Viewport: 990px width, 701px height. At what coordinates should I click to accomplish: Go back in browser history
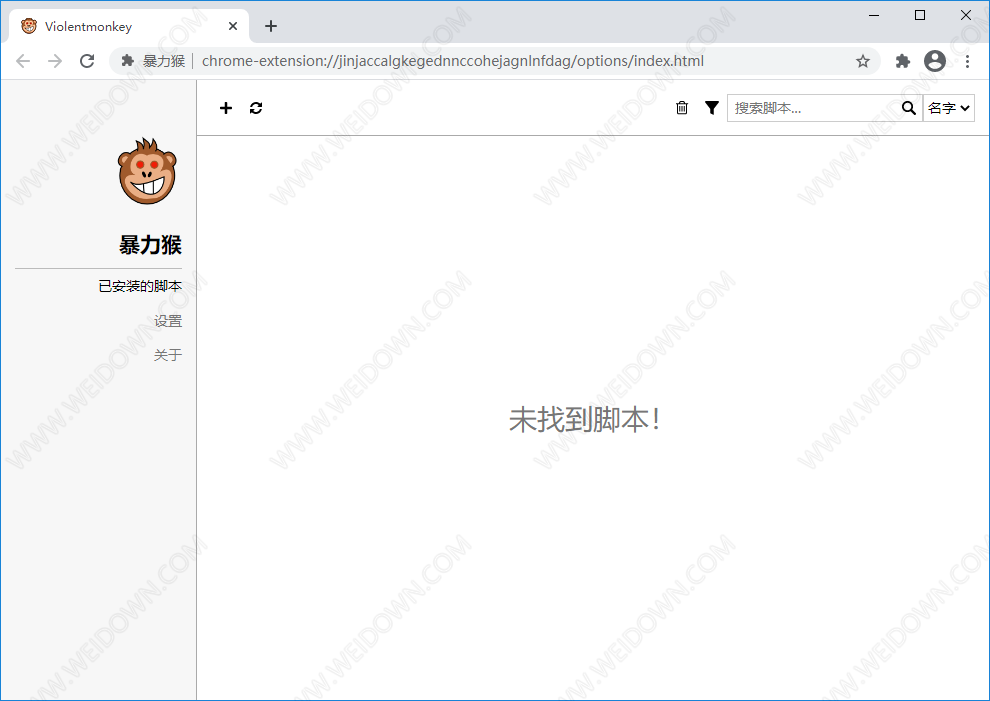[x=23, y=61]
